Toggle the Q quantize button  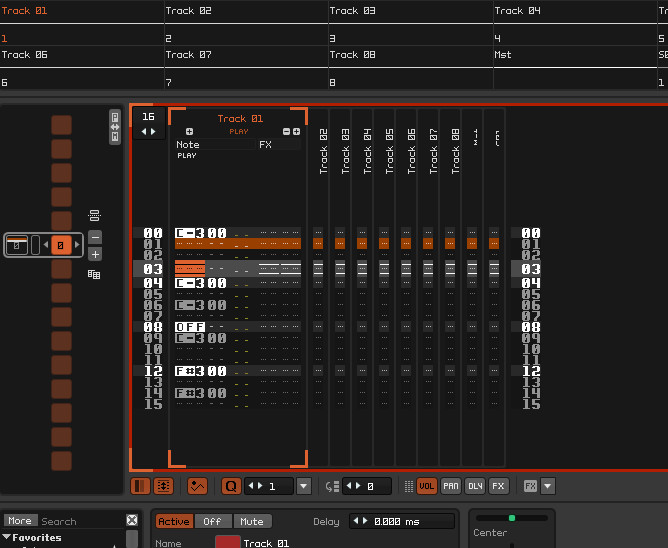(231, 486)
